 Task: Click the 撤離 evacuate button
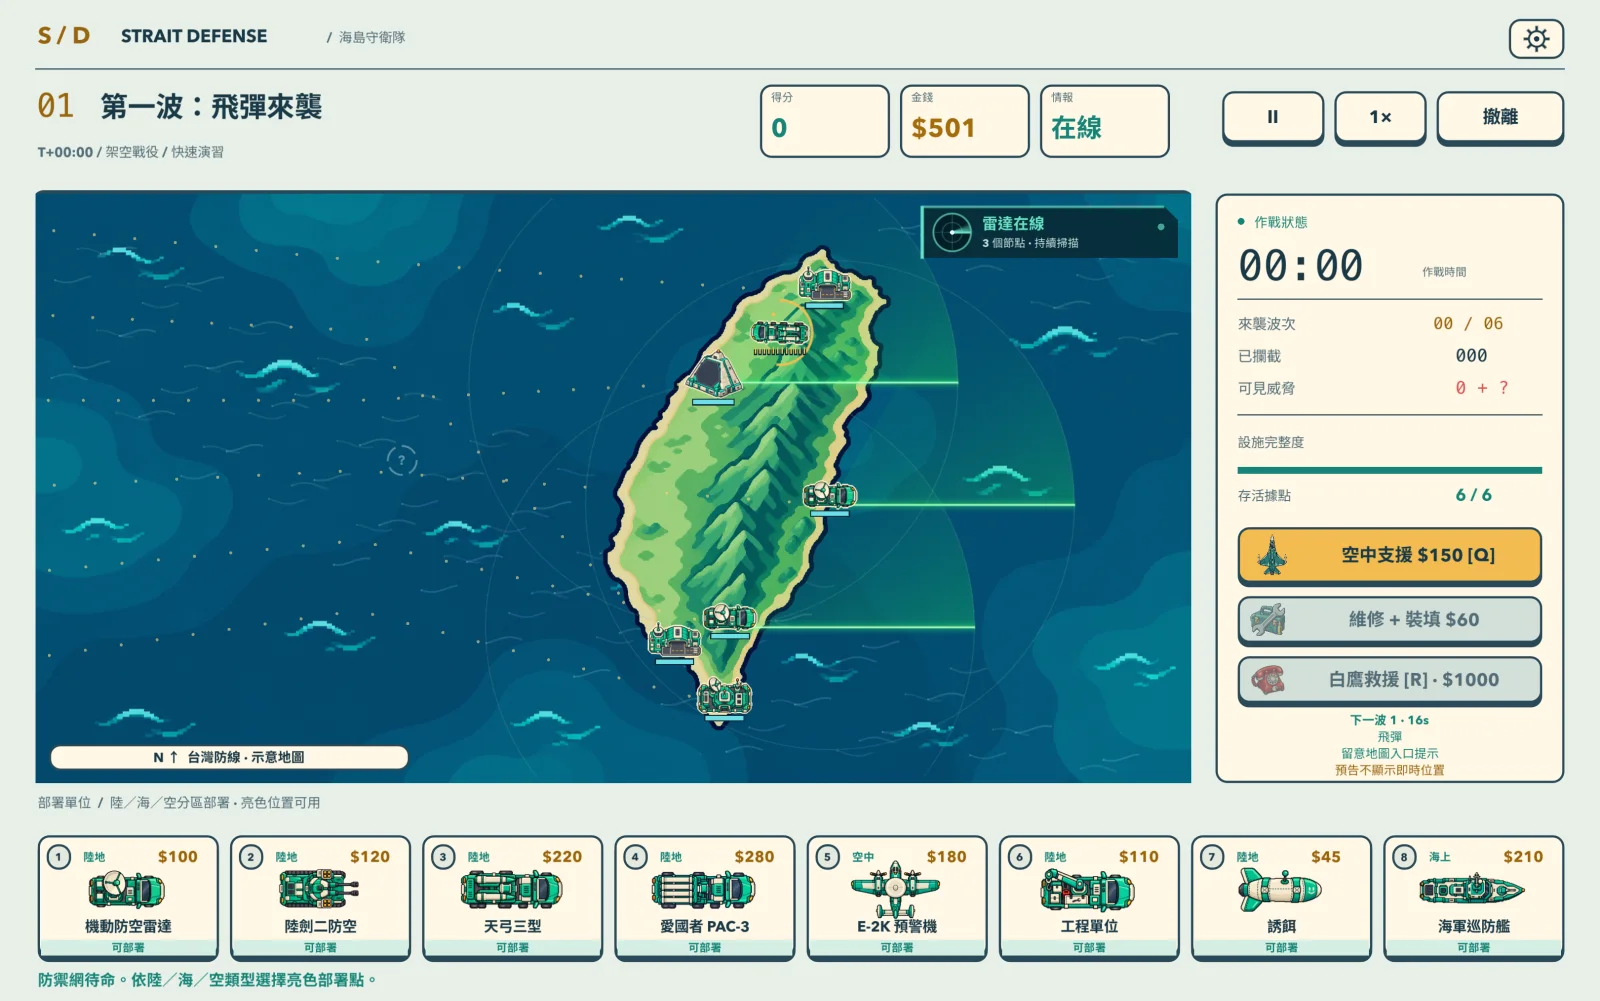coord(1500,117)
